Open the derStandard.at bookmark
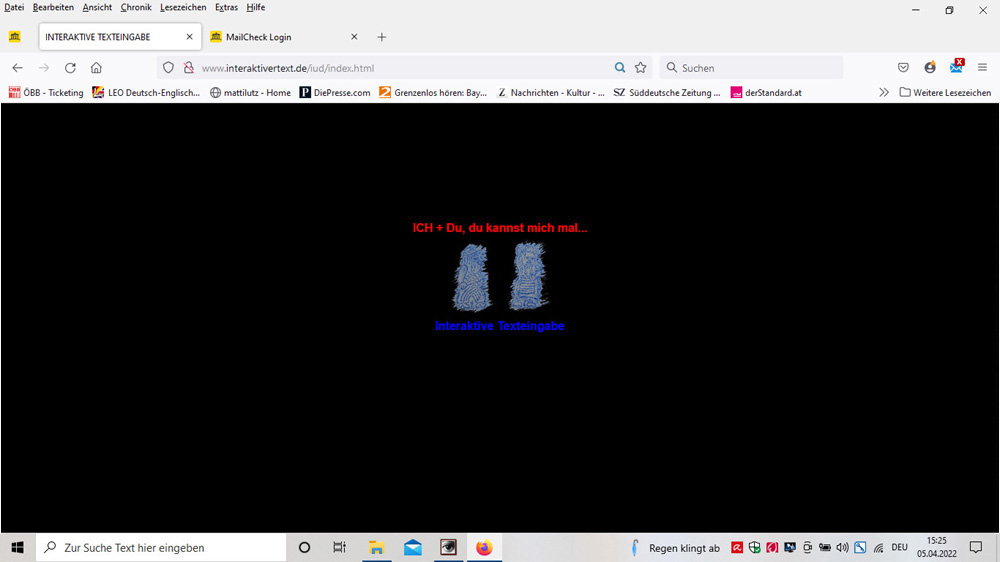This screenshot has height=562, width=1000. point(766,93)
